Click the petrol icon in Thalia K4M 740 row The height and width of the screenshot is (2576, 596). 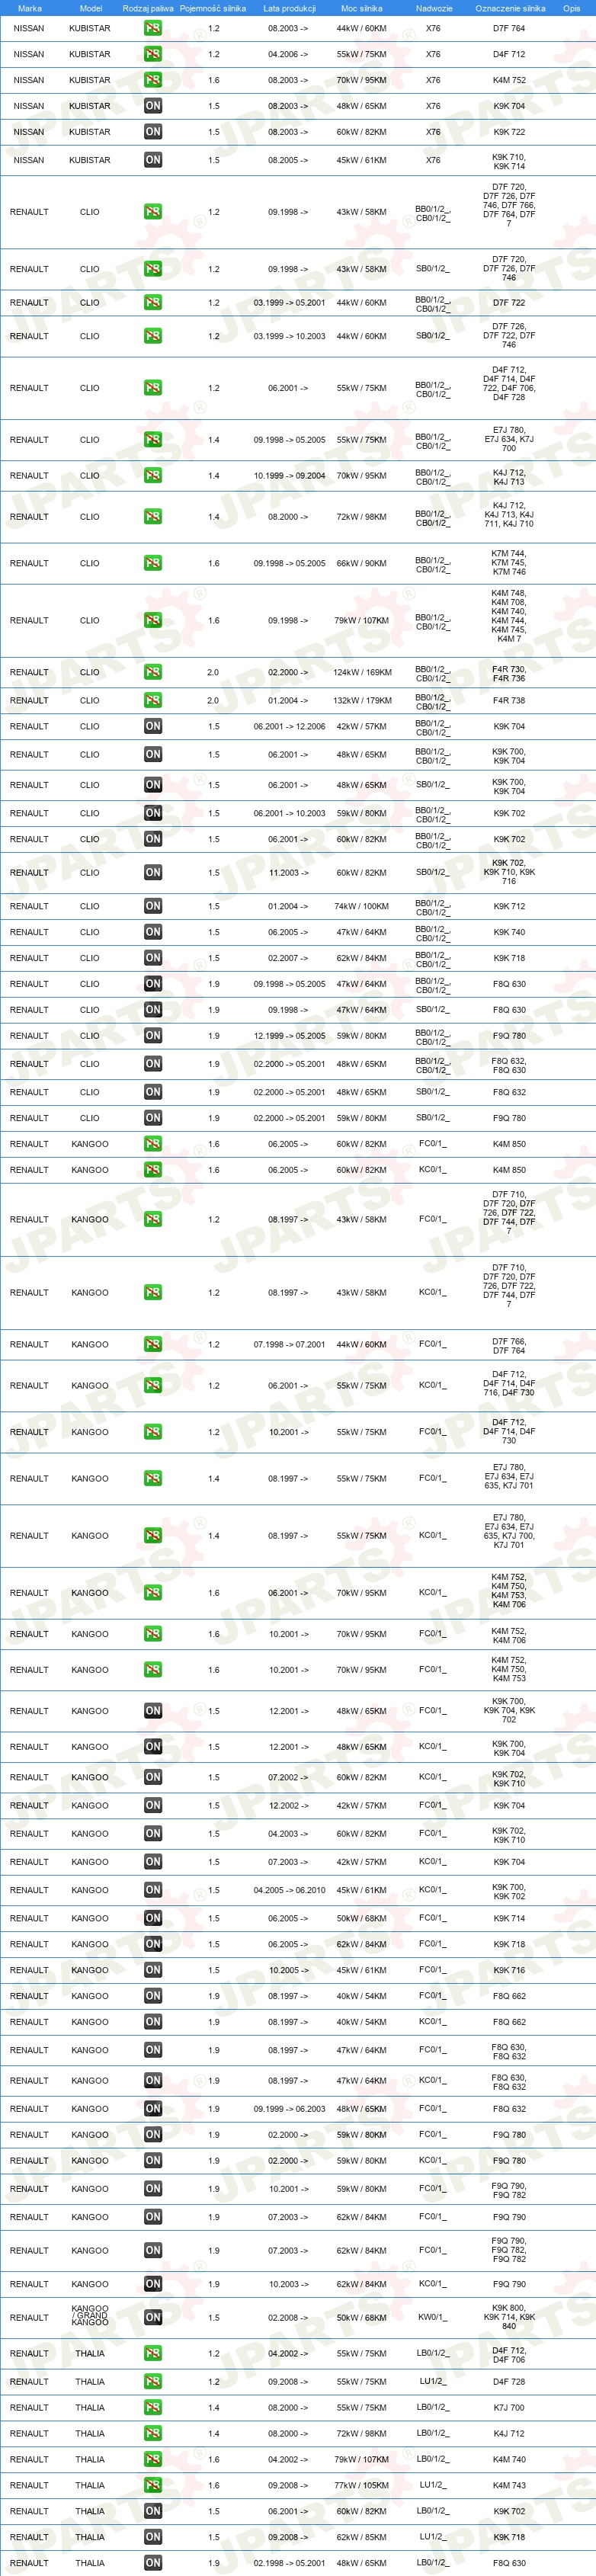153,2459
